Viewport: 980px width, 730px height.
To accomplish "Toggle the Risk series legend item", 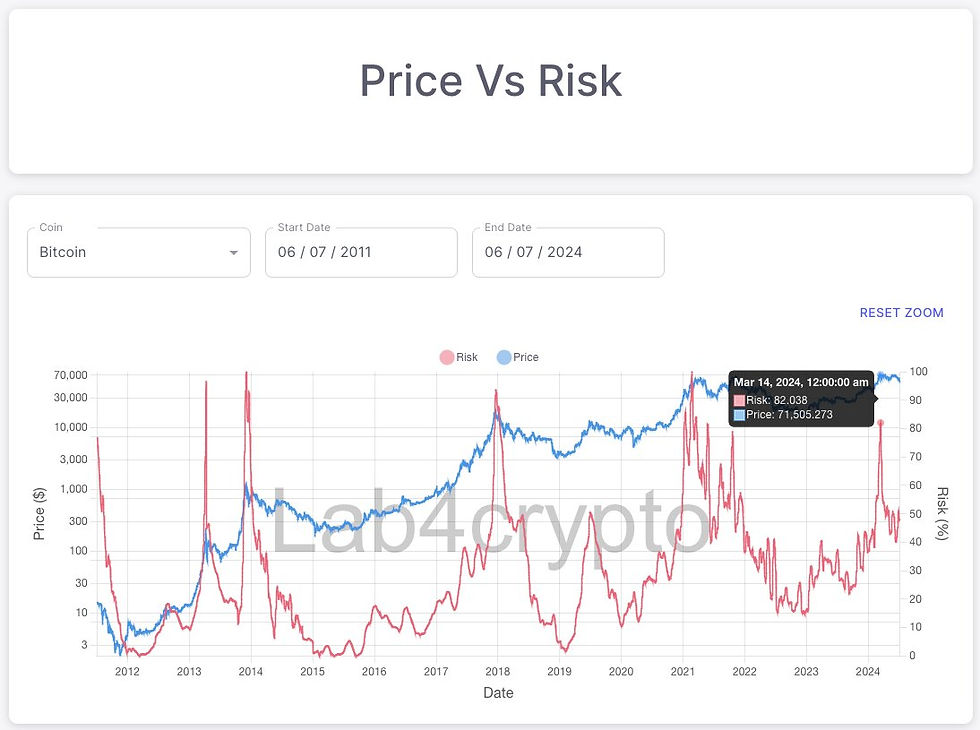I will (458, 357).
